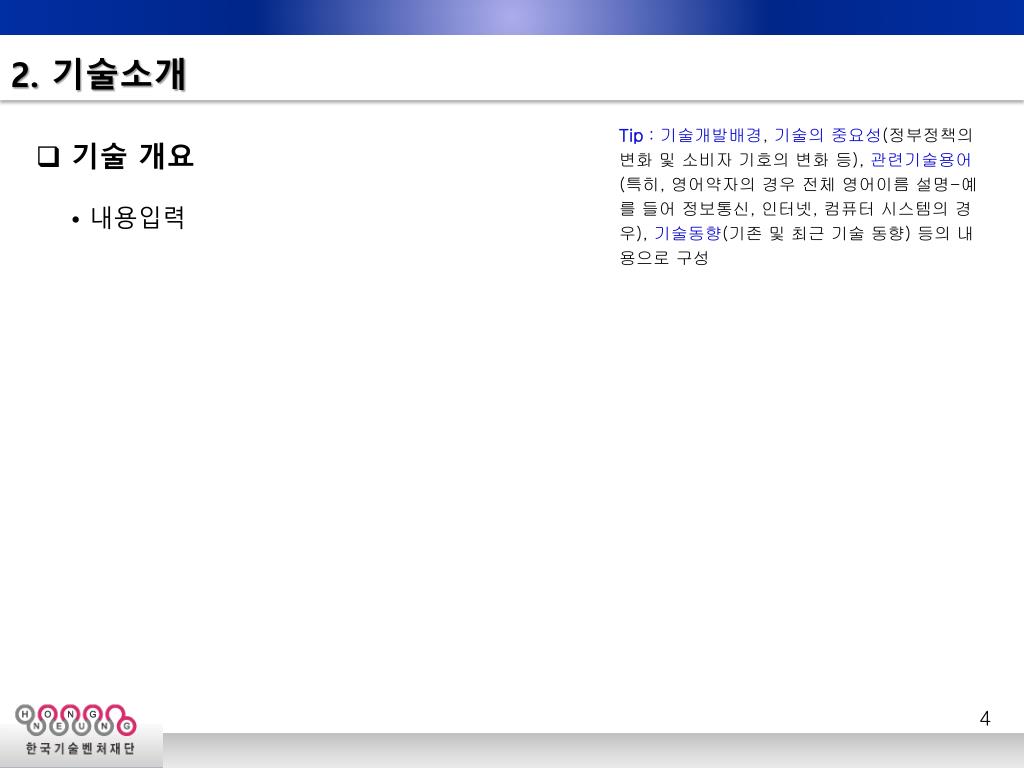The height and width of the screenshot is (768, 1024).
Task: Select the heading '기술 개요'
Action: (133, 156)
